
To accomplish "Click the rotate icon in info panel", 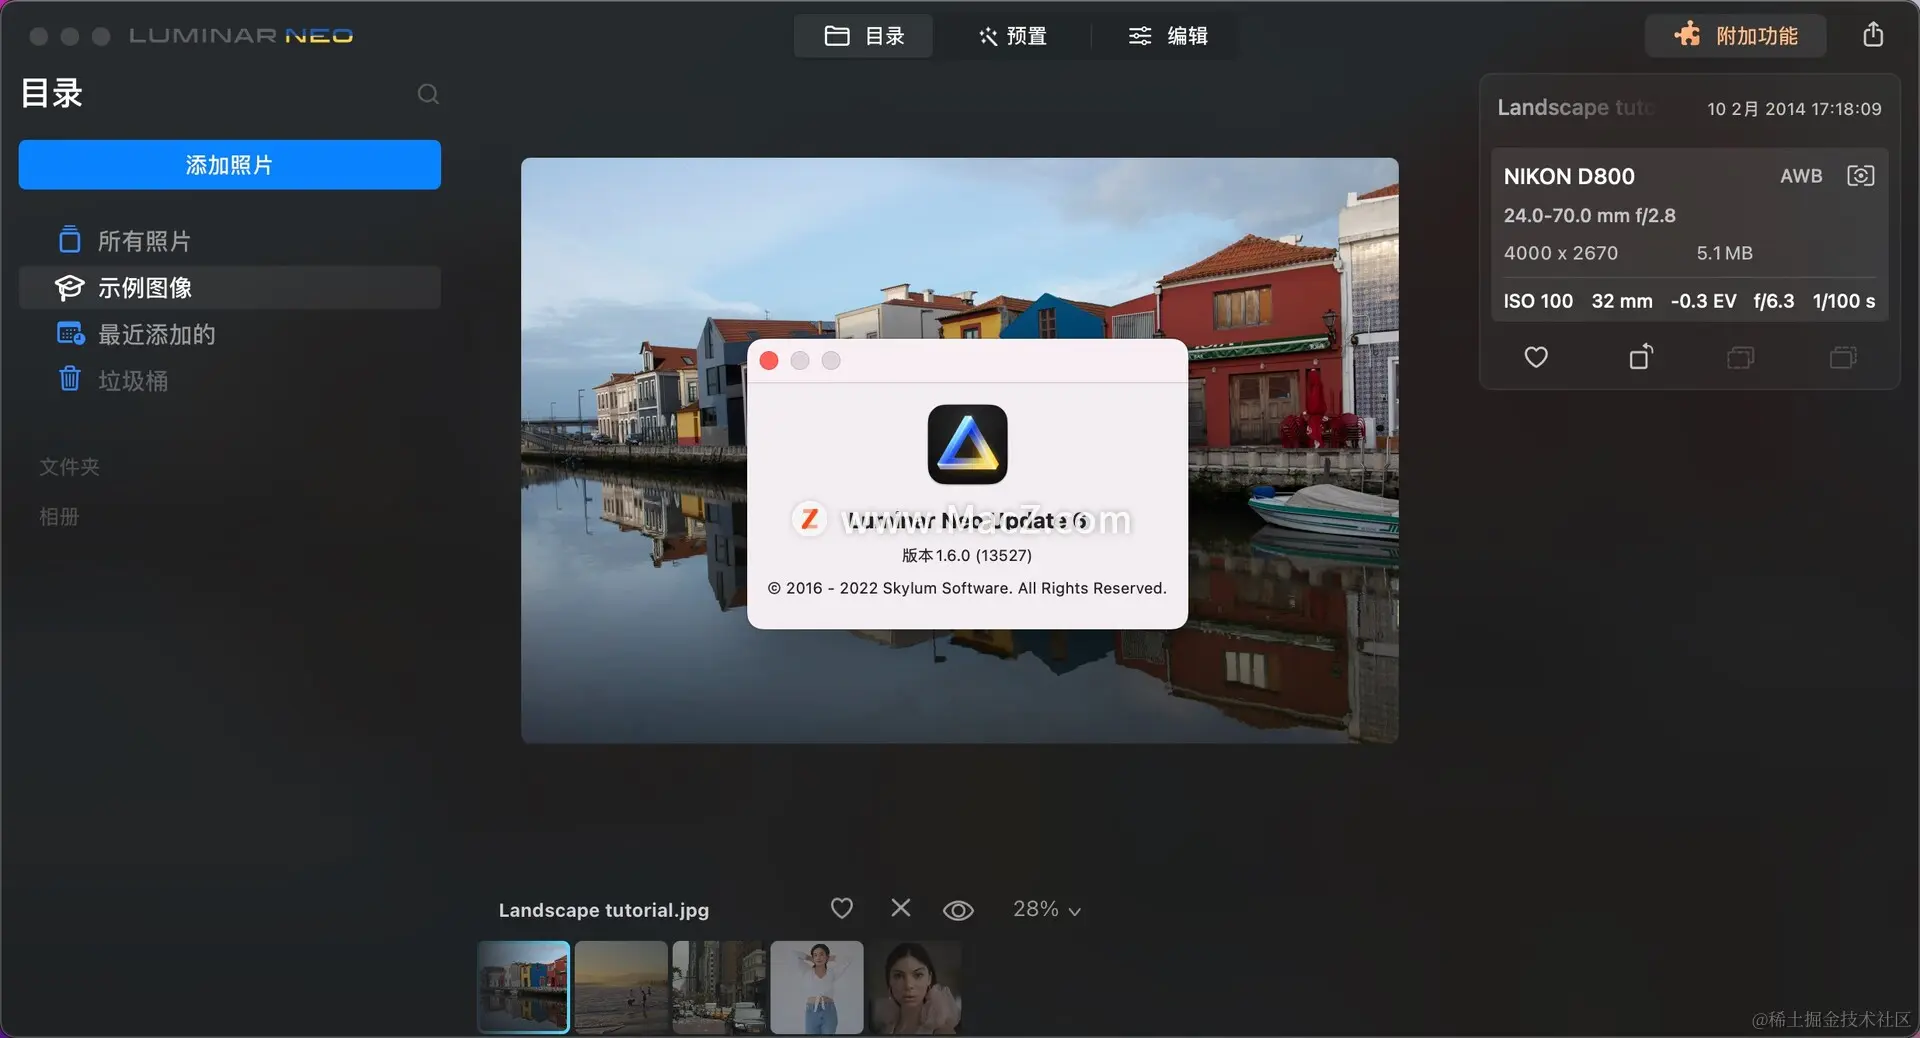I will (x=1640, y=357).
